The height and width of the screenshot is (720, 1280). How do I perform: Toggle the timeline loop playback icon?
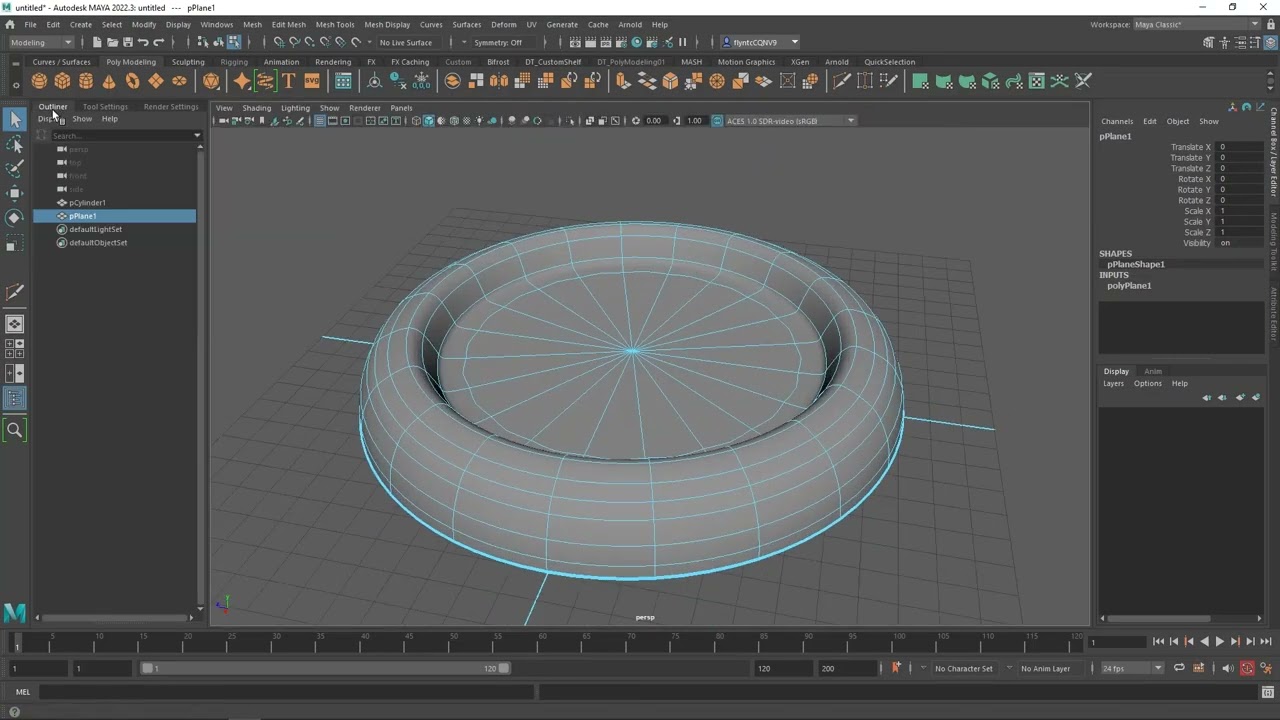(x=1179, y=668)
